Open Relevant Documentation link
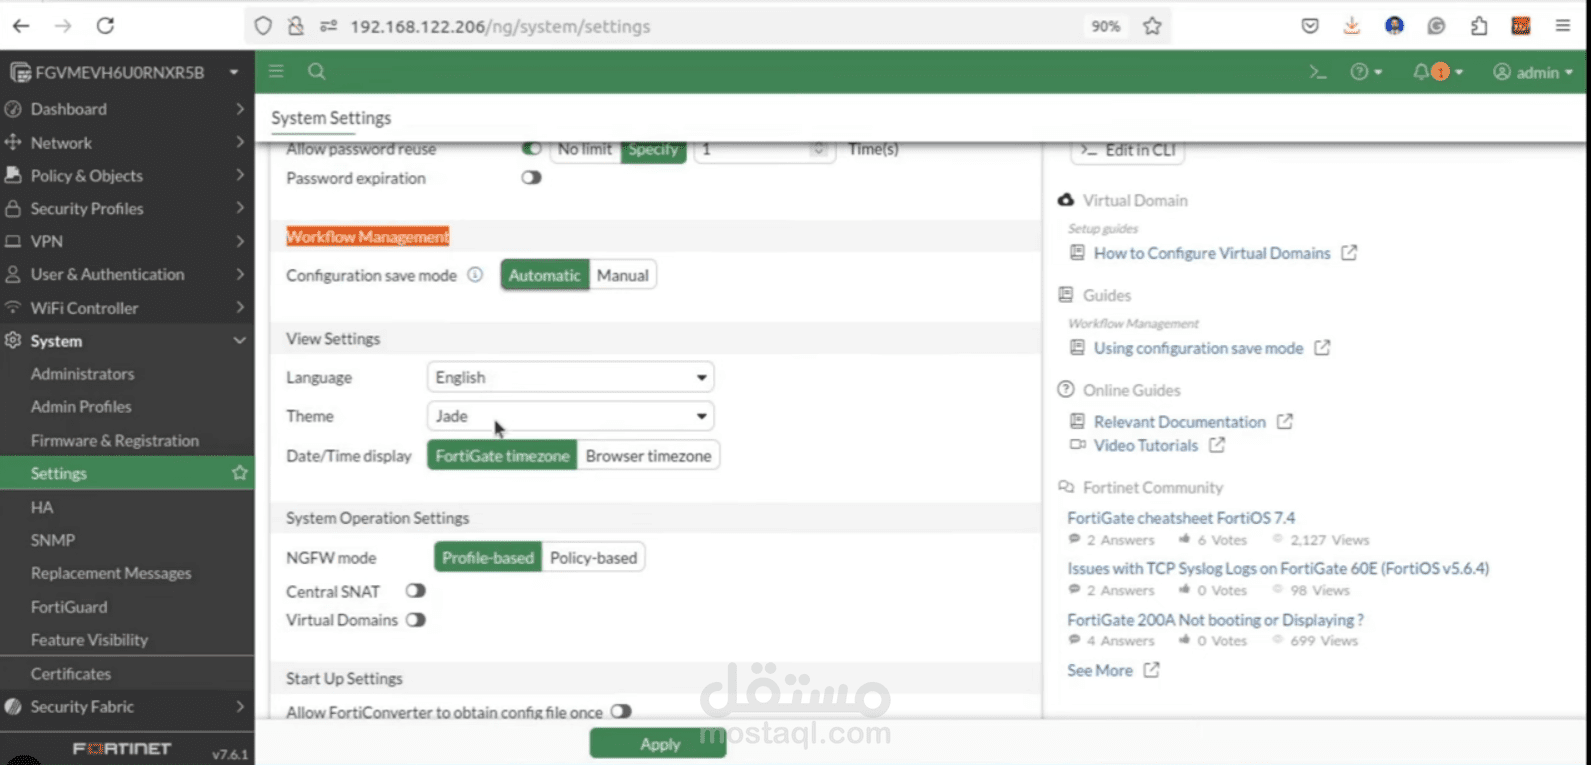 pos(1180,422)
